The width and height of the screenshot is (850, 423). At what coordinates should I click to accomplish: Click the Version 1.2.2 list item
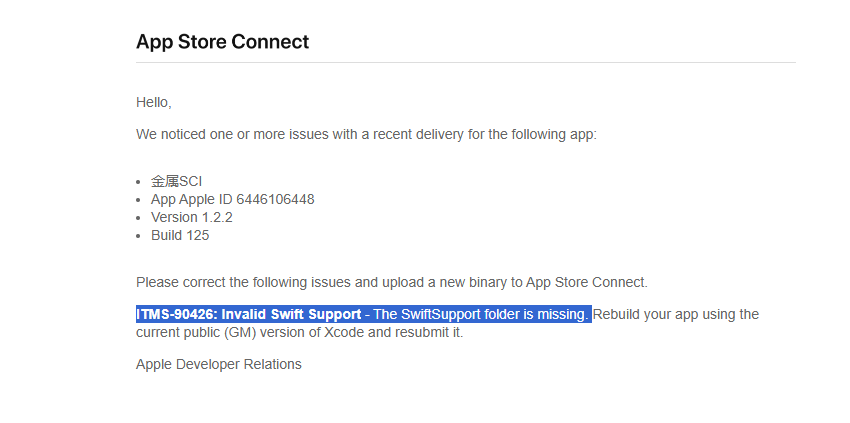click(x=192, y=217)
